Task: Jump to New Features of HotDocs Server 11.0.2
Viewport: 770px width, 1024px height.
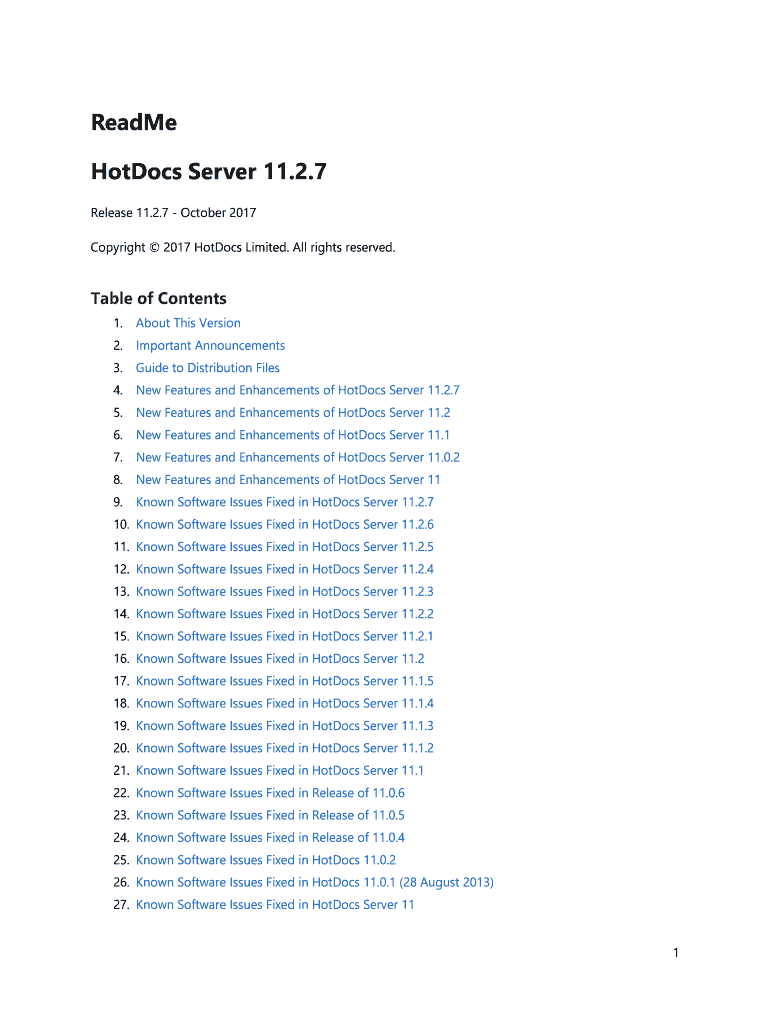Action: coord(297,457)
